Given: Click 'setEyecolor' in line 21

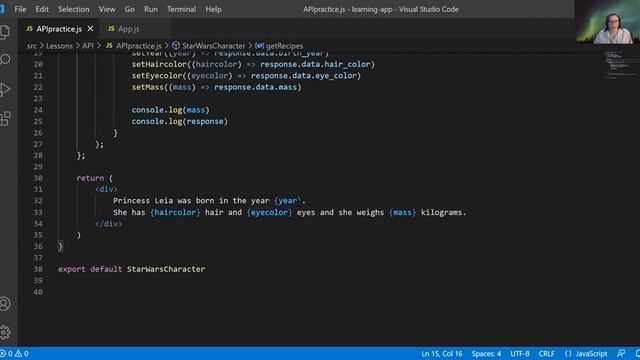Looking at the screenshot, I should click(x=157, y=76).
